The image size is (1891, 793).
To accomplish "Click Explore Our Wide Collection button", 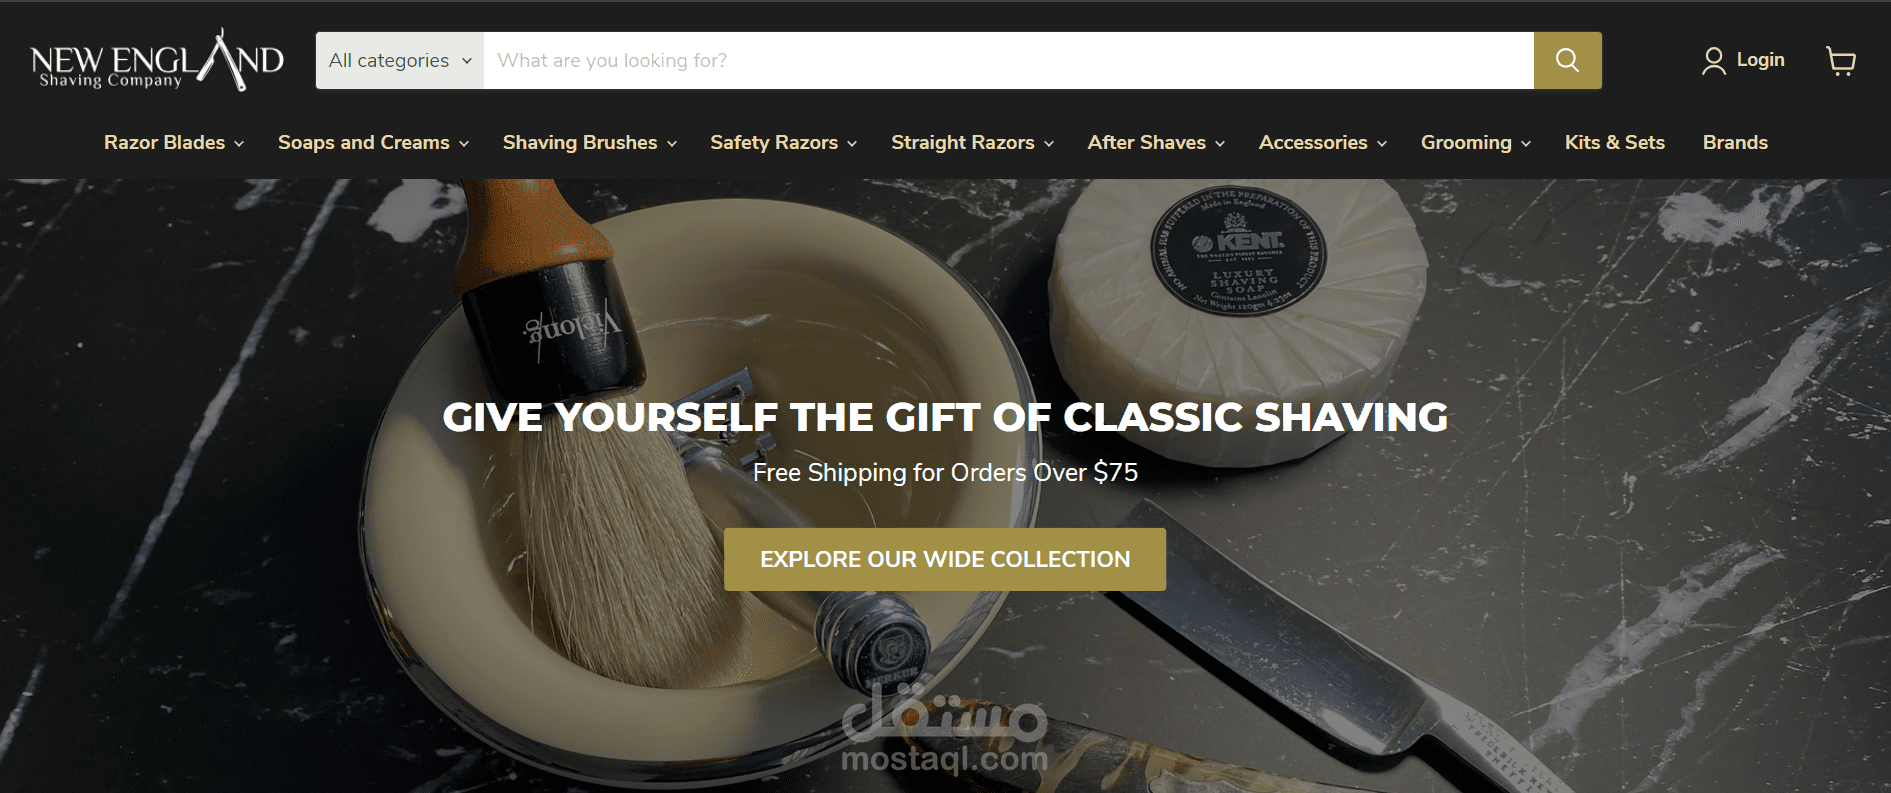I will [x=945, y=559].
